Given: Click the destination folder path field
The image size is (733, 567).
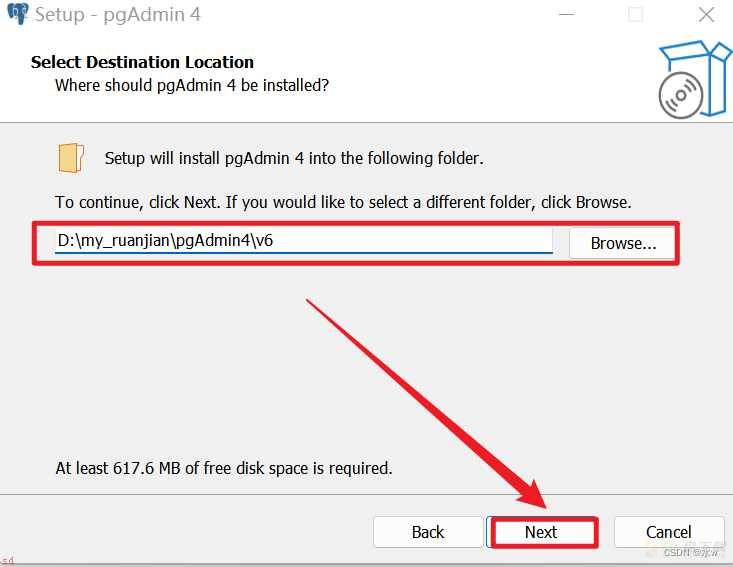Looking at the screenshot, I should click(x=303, y=241).
